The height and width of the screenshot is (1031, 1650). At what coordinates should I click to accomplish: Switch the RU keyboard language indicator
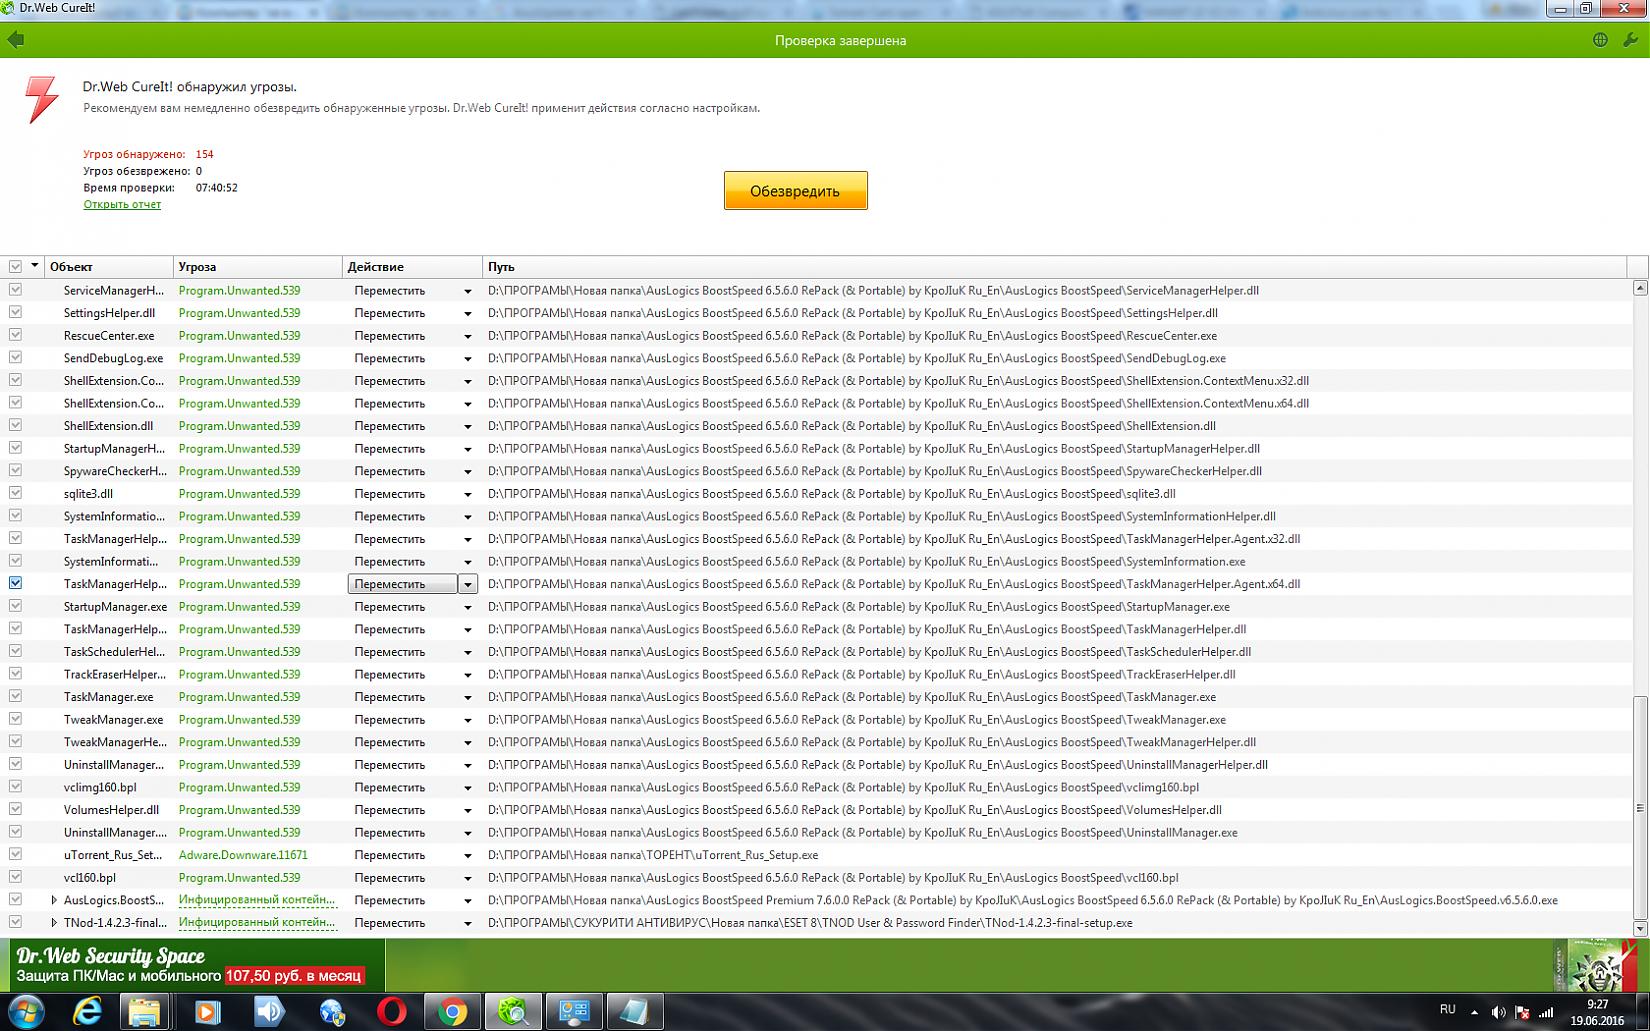(1447, 1009)
